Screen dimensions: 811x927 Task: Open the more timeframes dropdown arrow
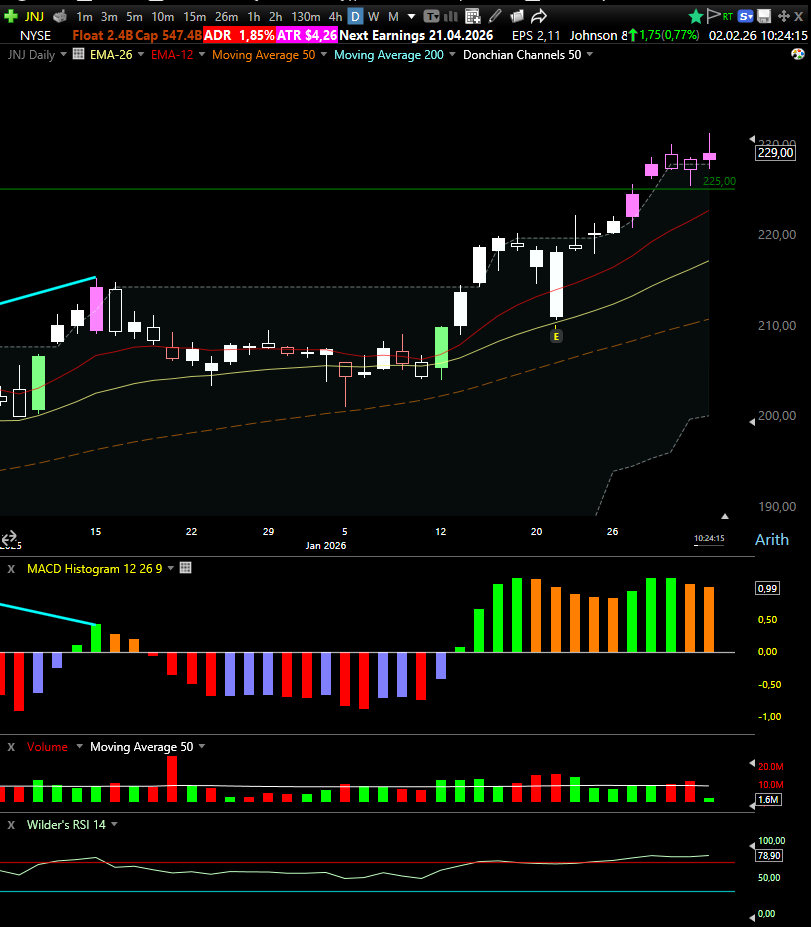click(x=411, y=17)
